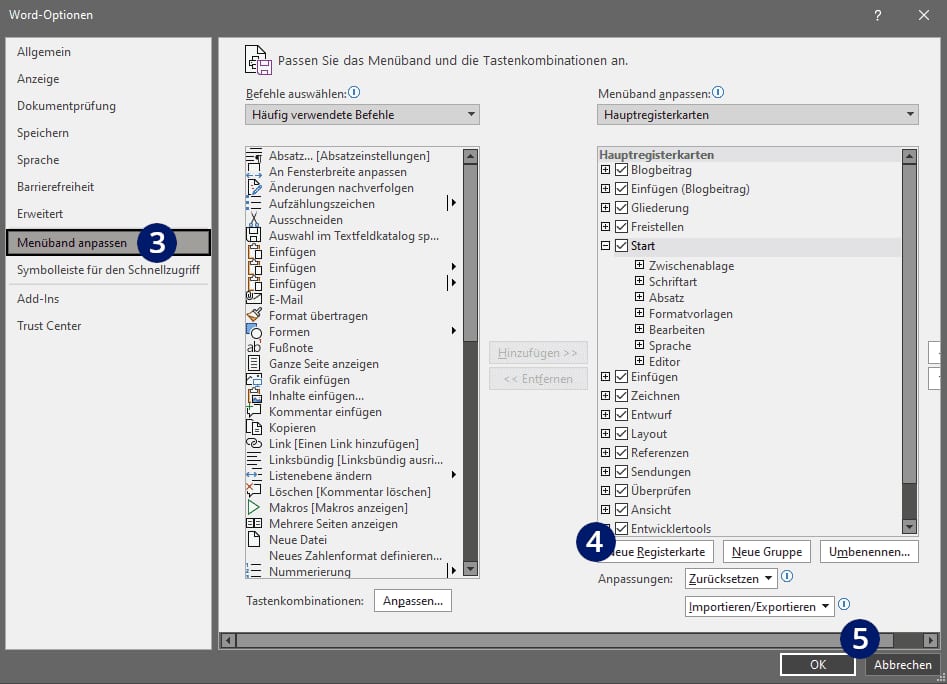Select the Neue Datei page icon
The image size is (947, 684).
click(254, 539)
